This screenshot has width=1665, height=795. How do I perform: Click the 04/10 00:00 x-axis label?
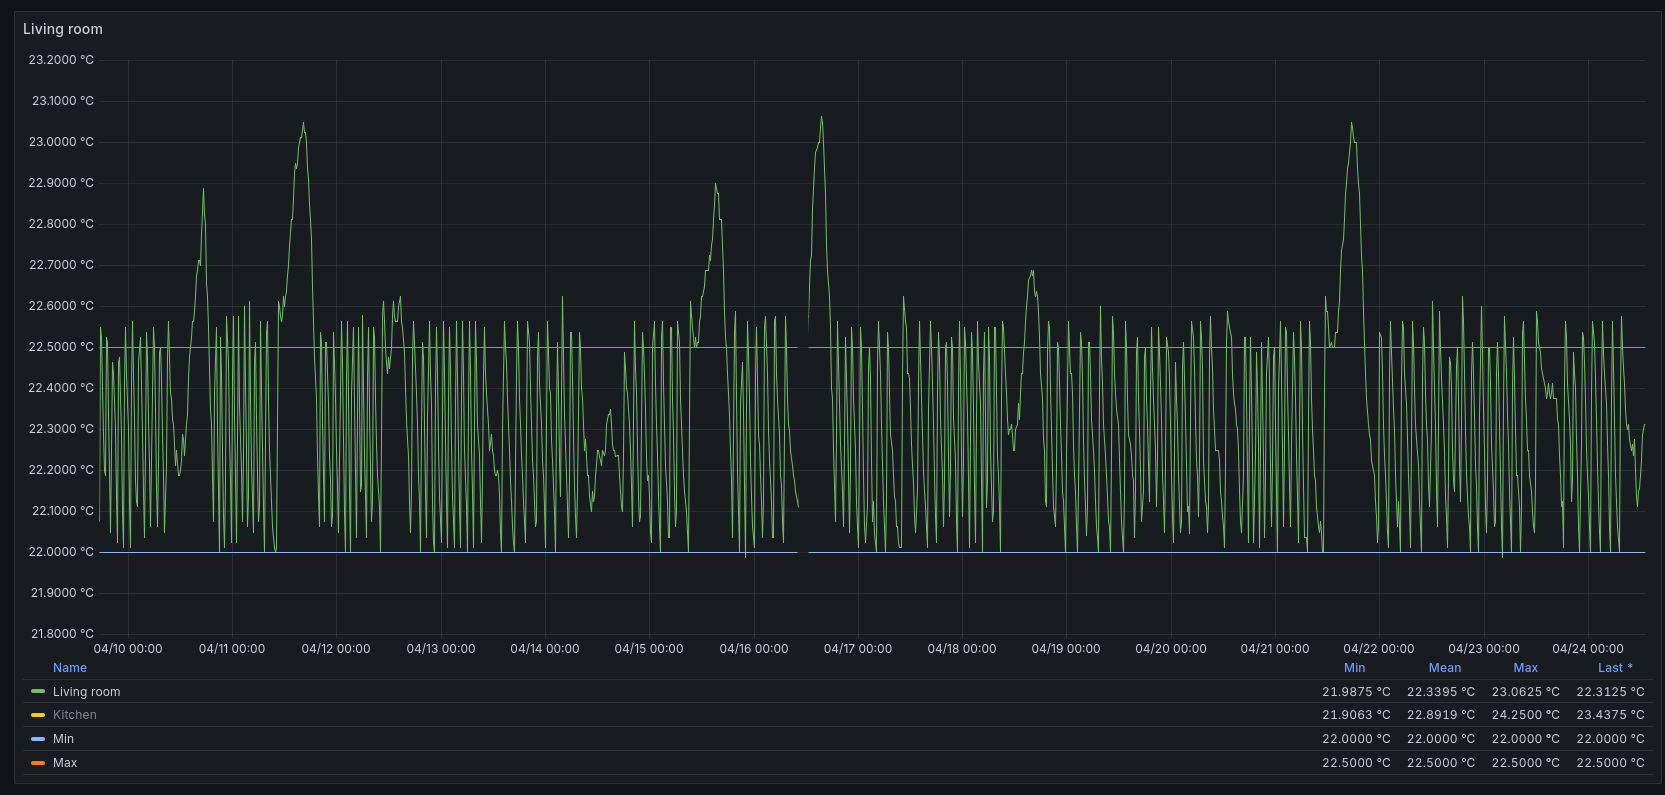pyautogui.click(x=128, y=649)
